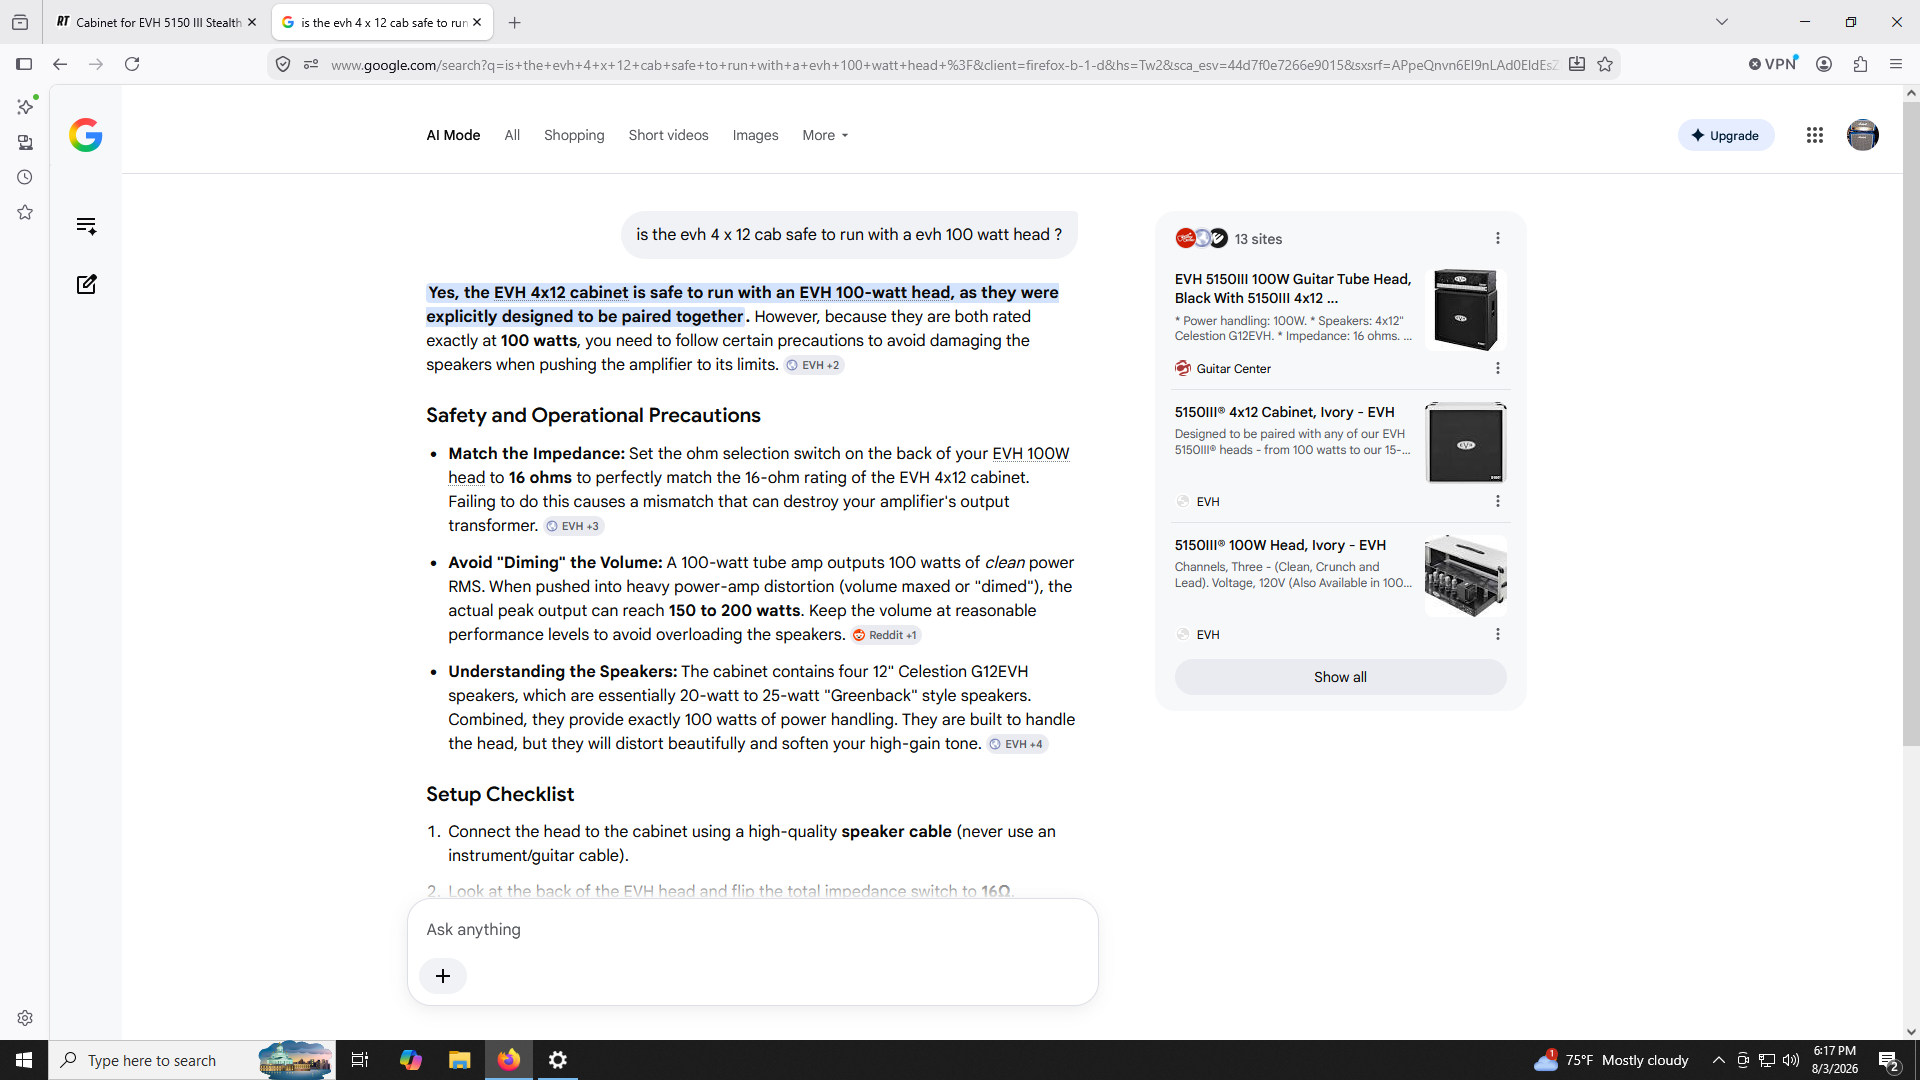The image size is (1920, 1080).
Task: Open Firefox View tab overview
Action: 20,22
